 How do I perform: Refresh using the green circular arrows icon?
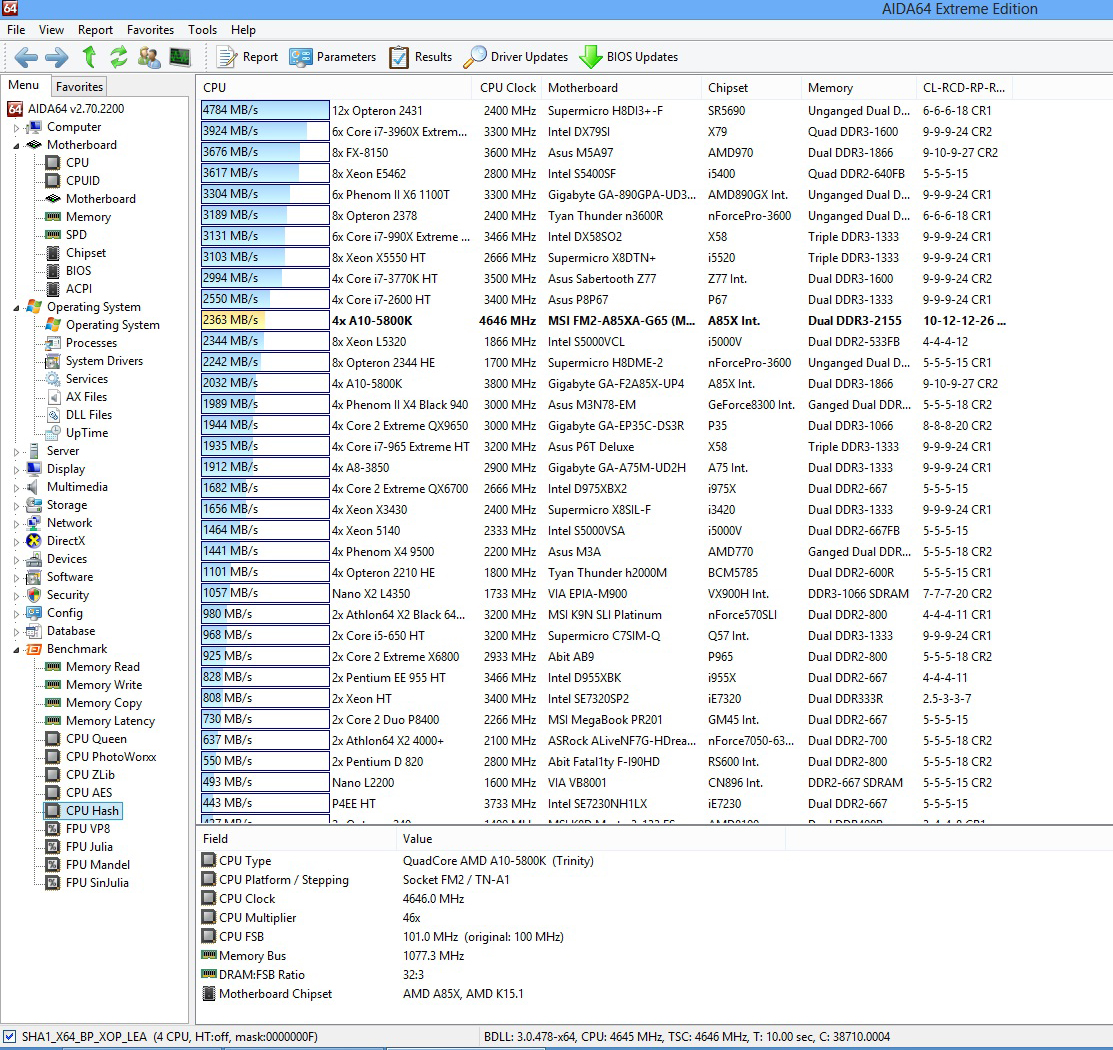pos(119,57)
